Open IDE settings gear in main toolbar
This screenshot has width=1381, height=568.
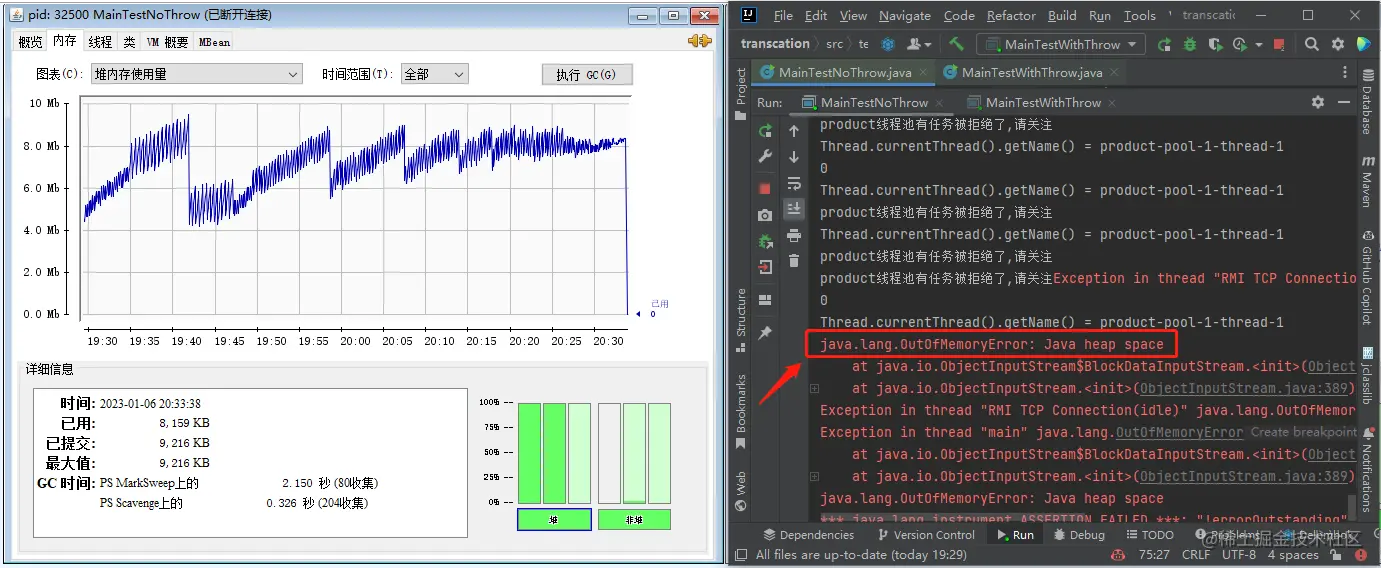(x=1337, y=44)
